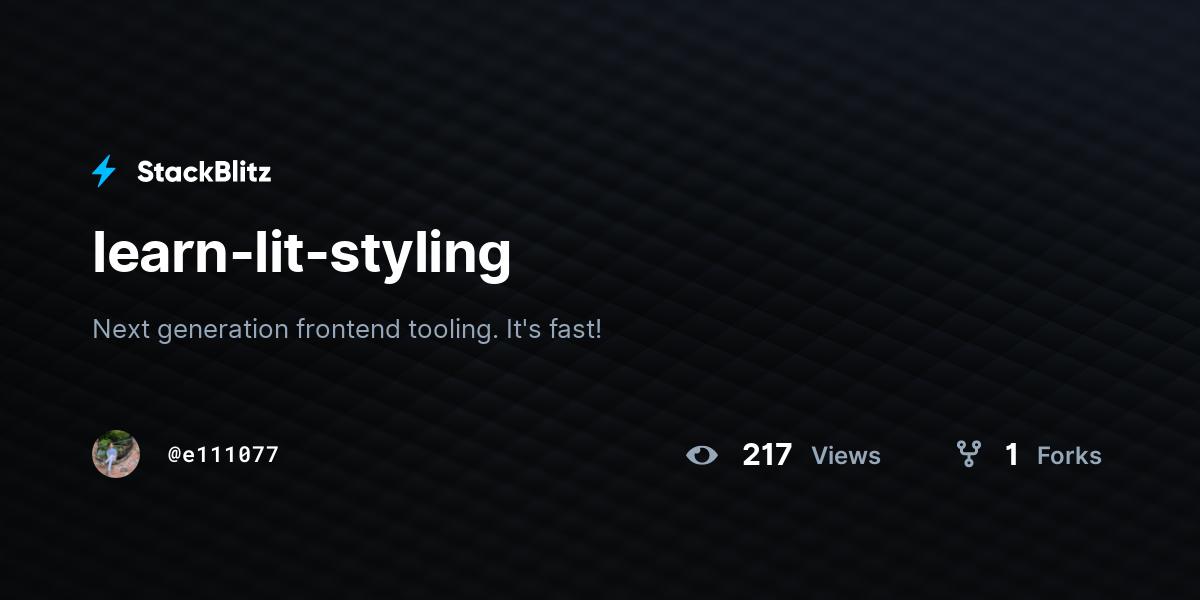The height and width of the screenshot is (600, 1200).
Task: Click the forks count number 1
Action: click(1012, 456)
